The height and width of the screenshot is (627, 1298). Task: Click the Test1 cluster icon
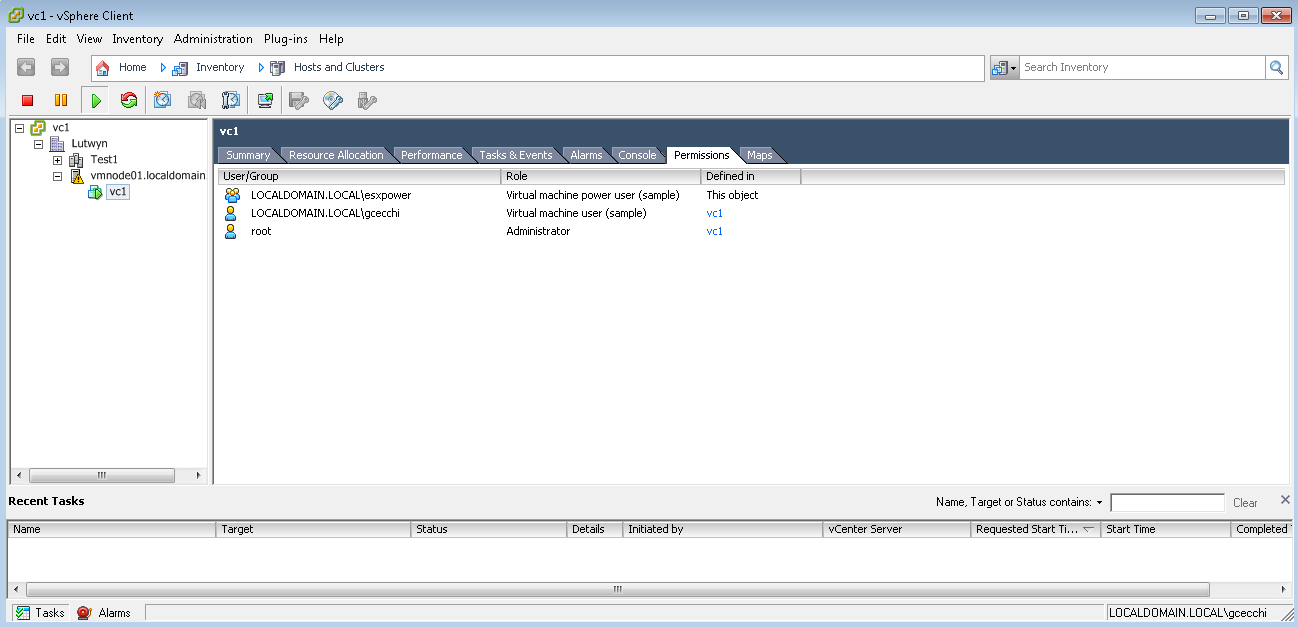tap(76, 160)
